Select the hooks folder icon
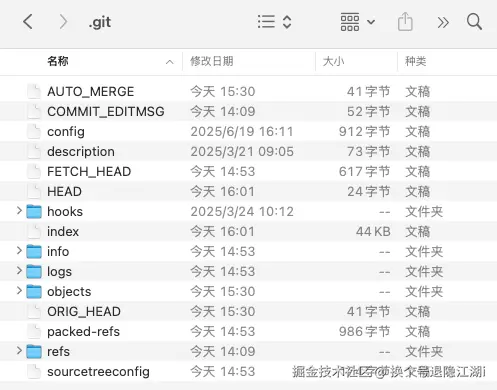Viewport: 497px width, 390px height. (34, 212)
